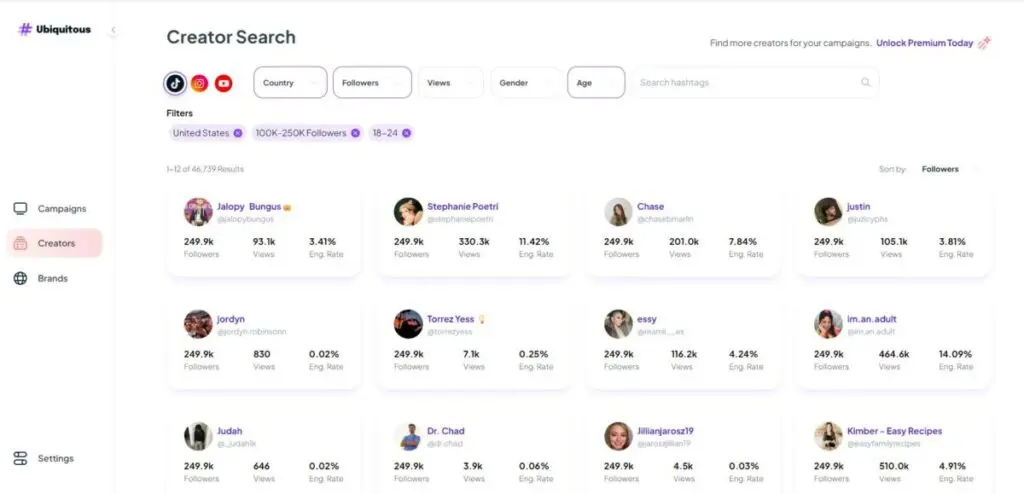Click the search magnifier icon
1024x494 pixels.
(865, 83)
